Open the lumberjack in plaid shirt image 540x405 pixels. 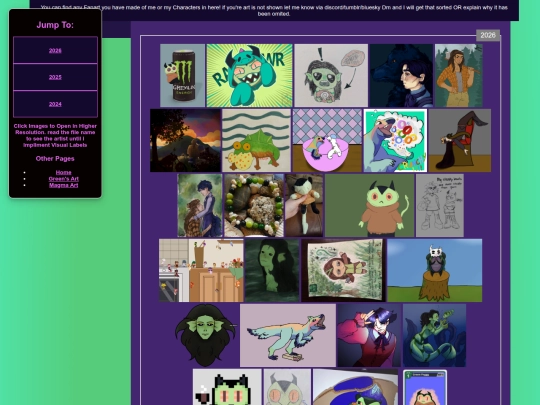coord(459,75)
